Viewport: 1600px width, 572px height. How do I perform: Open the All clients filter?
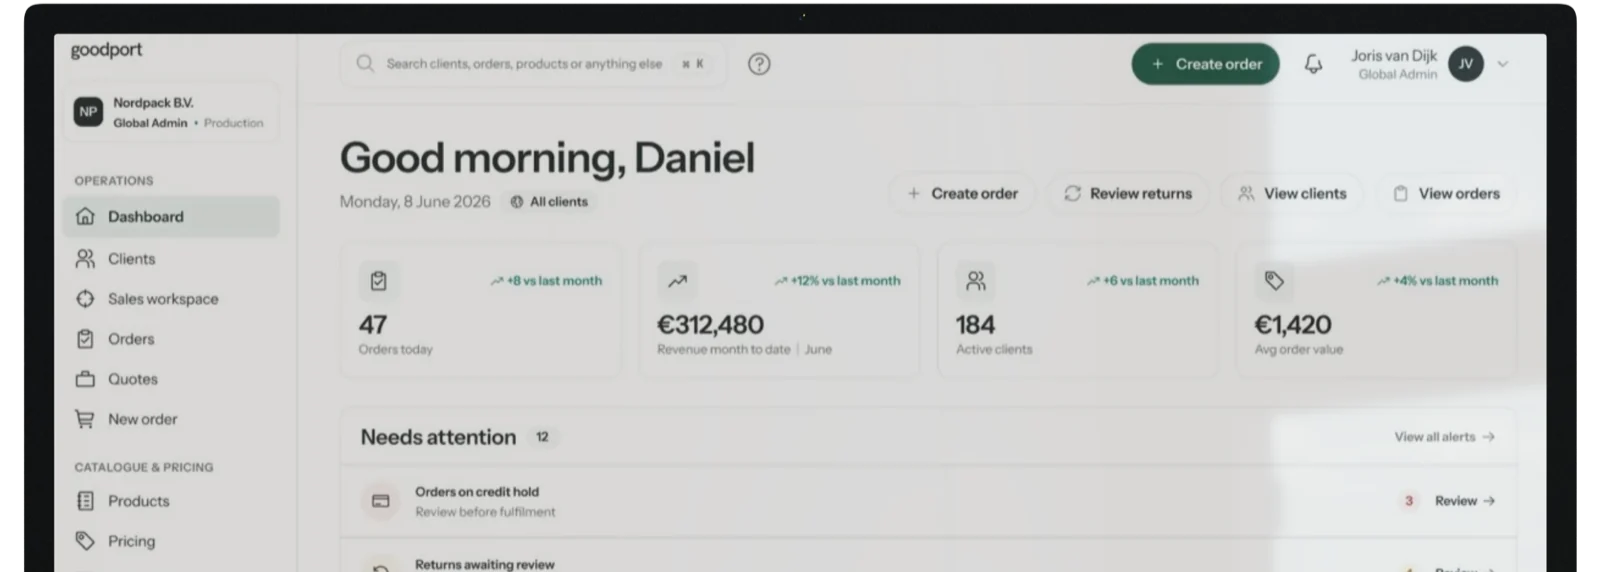(x=549, y=202)
